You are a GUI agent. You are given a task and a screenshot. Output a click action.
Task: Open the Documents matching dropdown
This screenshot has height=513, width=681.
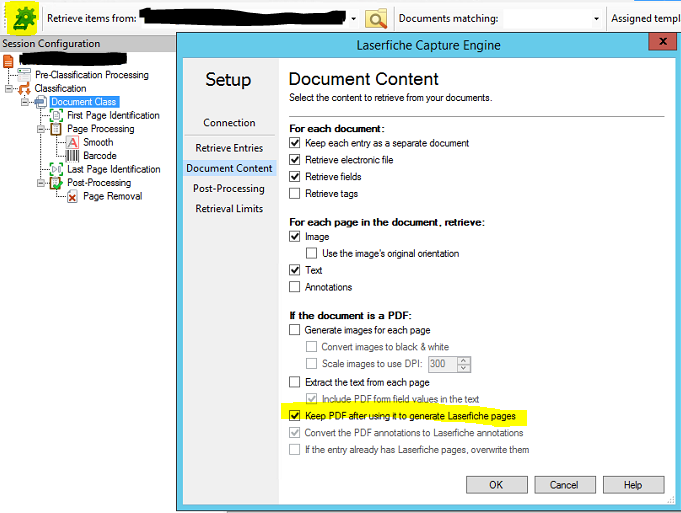(x=596, y=19)
